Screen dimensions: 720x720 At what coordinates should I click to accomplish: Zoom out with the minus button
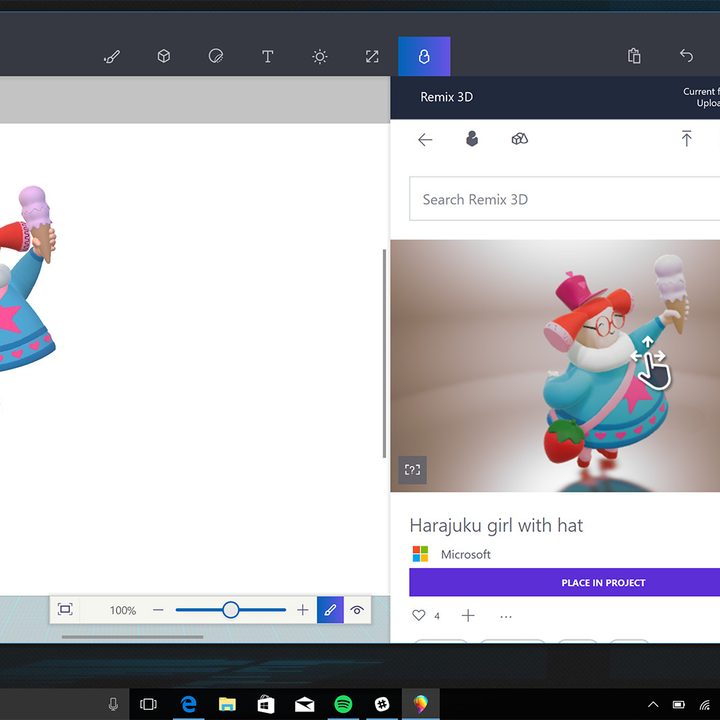coord(158,610)
